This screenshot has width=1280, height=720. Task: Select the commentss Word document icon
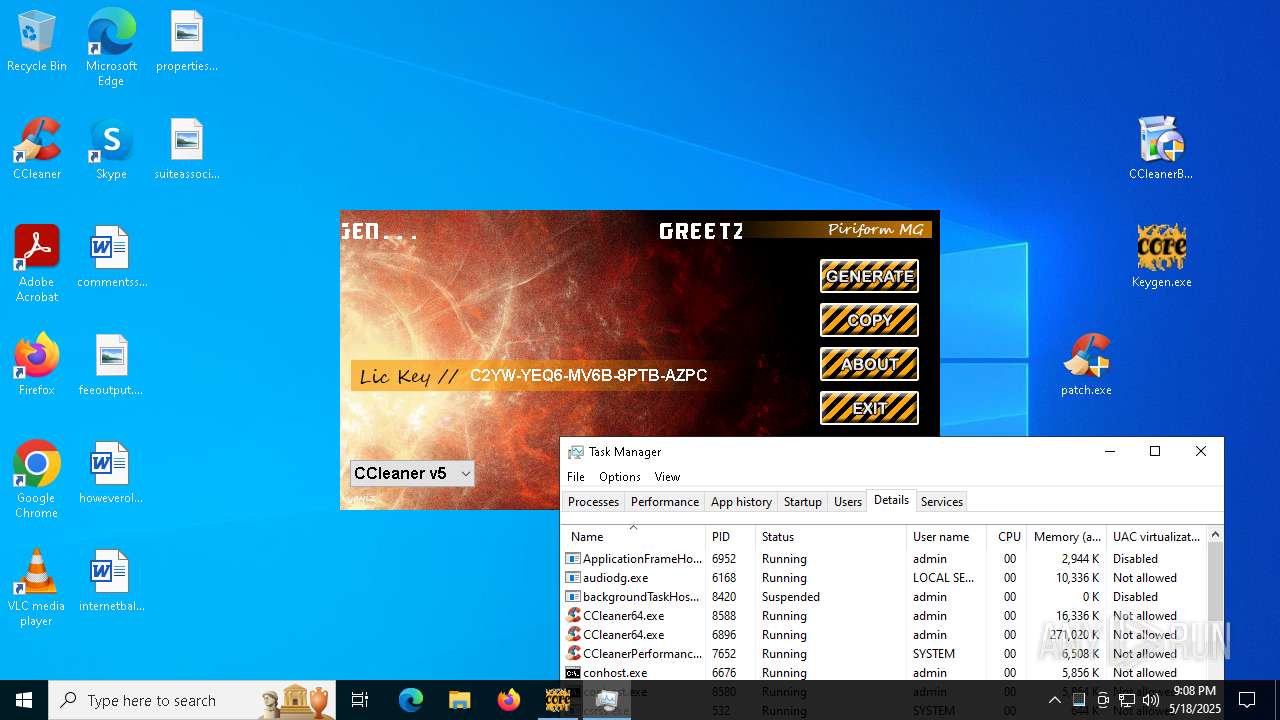click(111, 258)
